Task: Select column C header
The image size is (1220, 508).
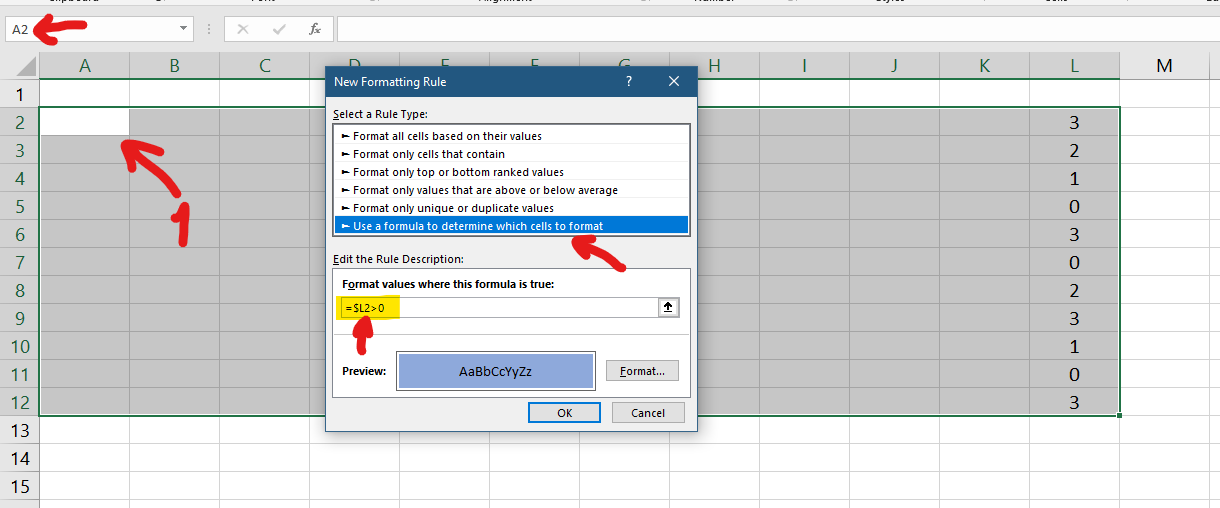Action: pos(265,66)
